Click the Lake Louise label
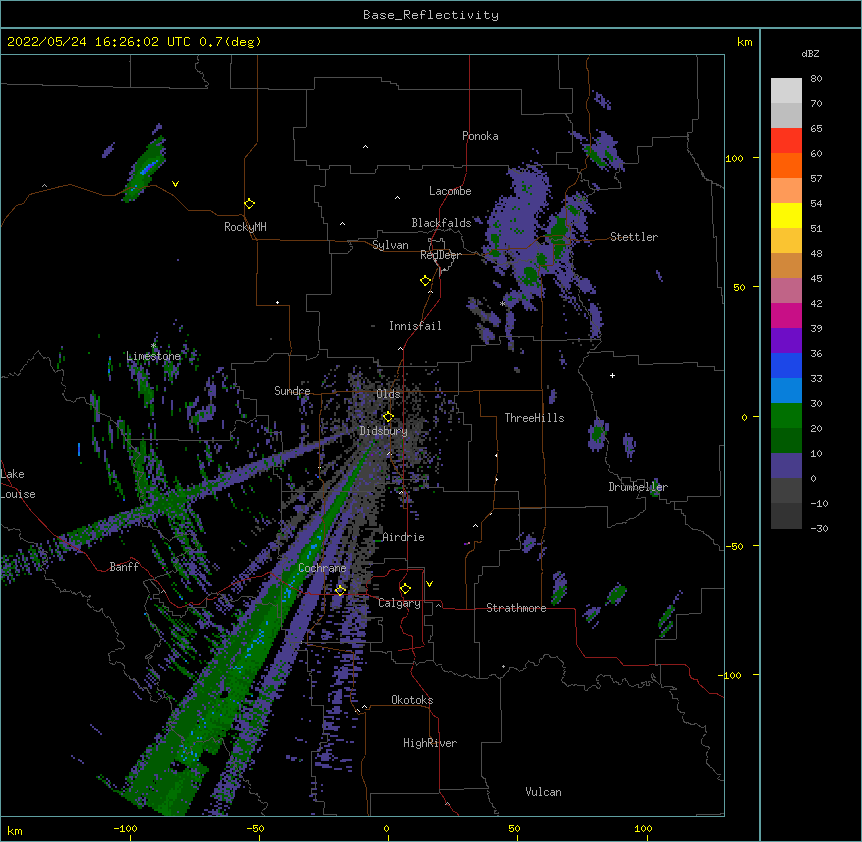This screenshot has width=862, height=842. [18, 484]
